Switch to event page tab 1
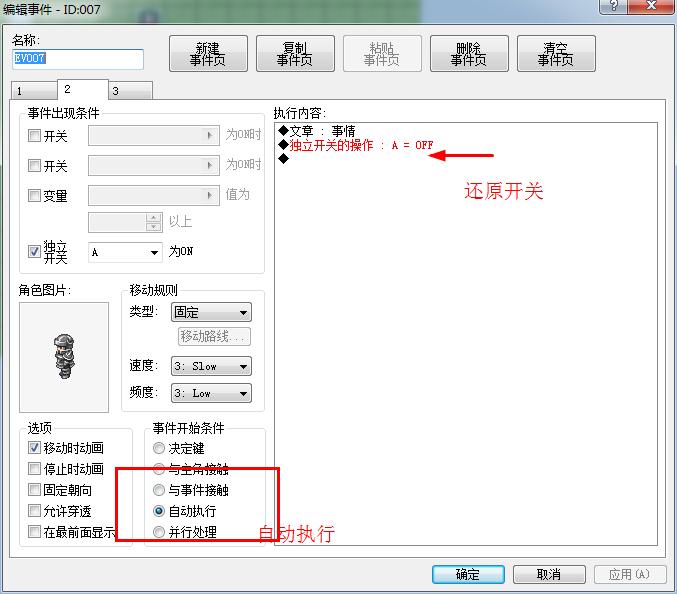677x594 pixels. 34,91
